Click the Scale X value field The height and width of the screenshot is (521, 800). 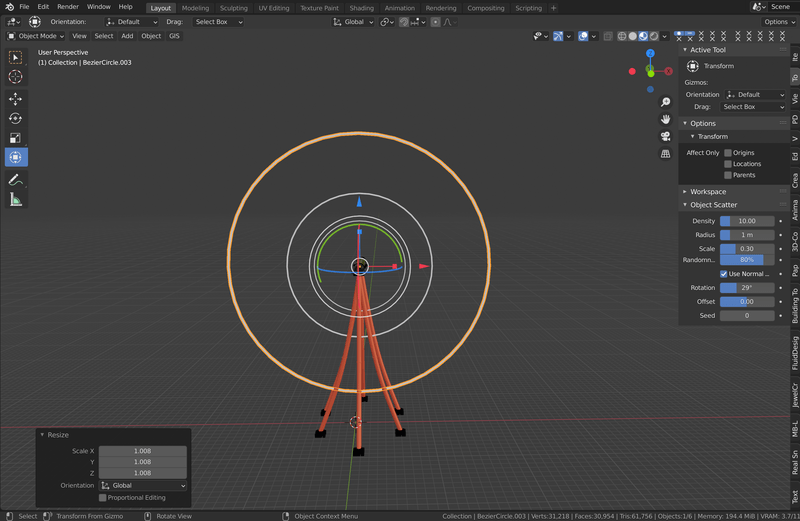coord(142,451)
